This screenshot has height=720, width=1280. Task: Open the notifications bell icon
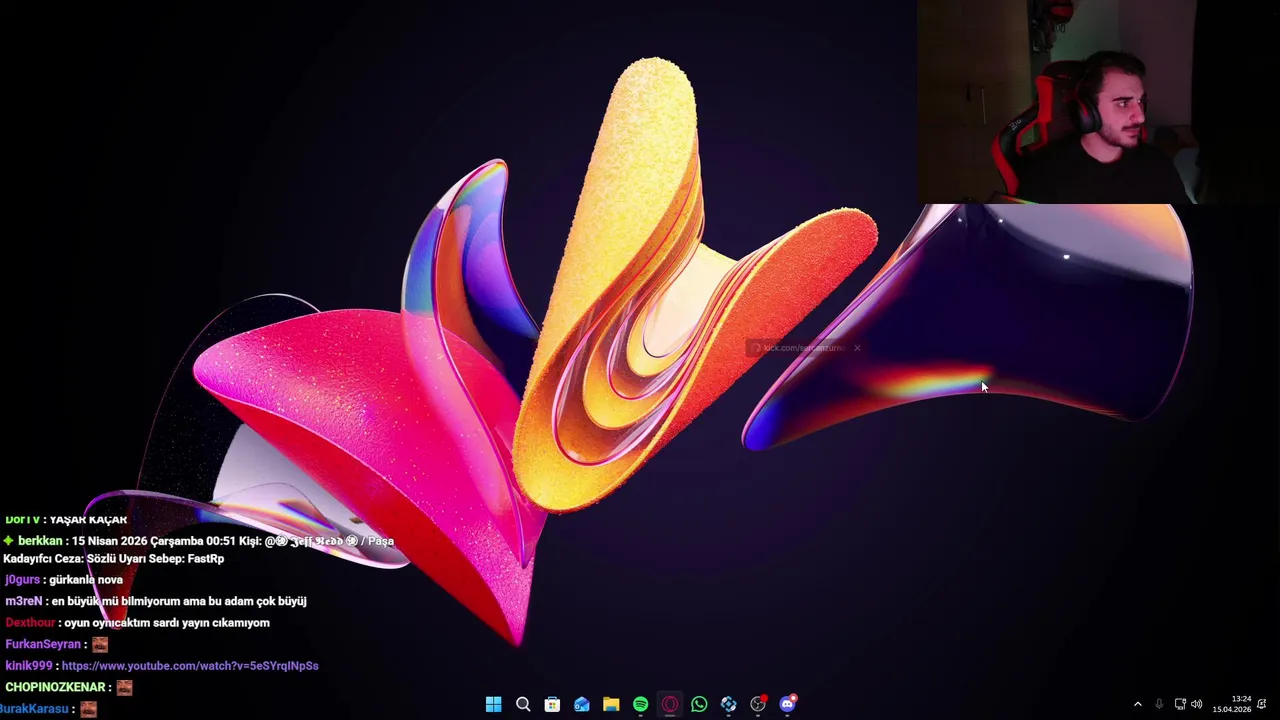pyautogui.click(x=1262, y=704)
